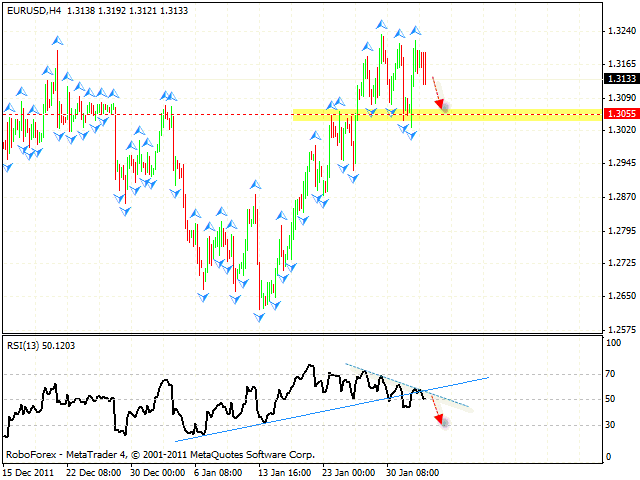
Task: Select the descending RSI trendline
Action: [x=410, y=384]
